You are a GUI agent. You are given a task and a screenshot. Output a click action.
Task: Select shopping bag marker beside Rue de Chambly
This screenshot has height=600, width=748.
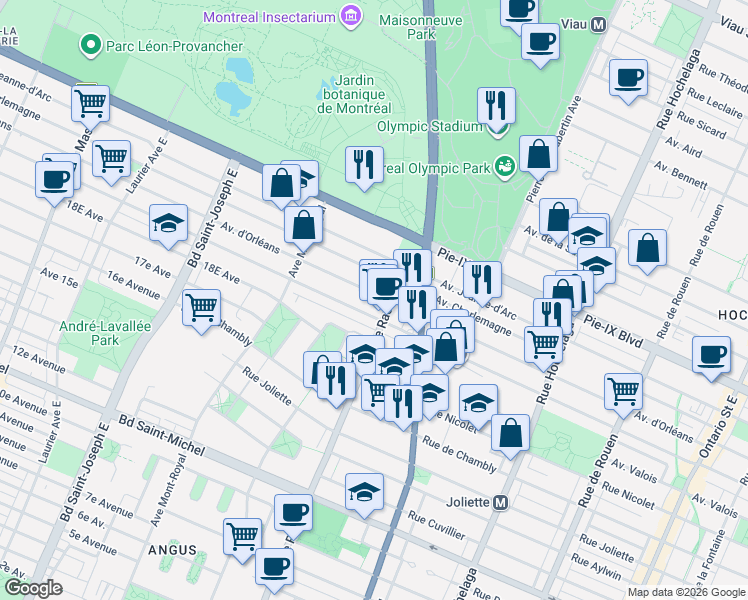pos(510,433)
